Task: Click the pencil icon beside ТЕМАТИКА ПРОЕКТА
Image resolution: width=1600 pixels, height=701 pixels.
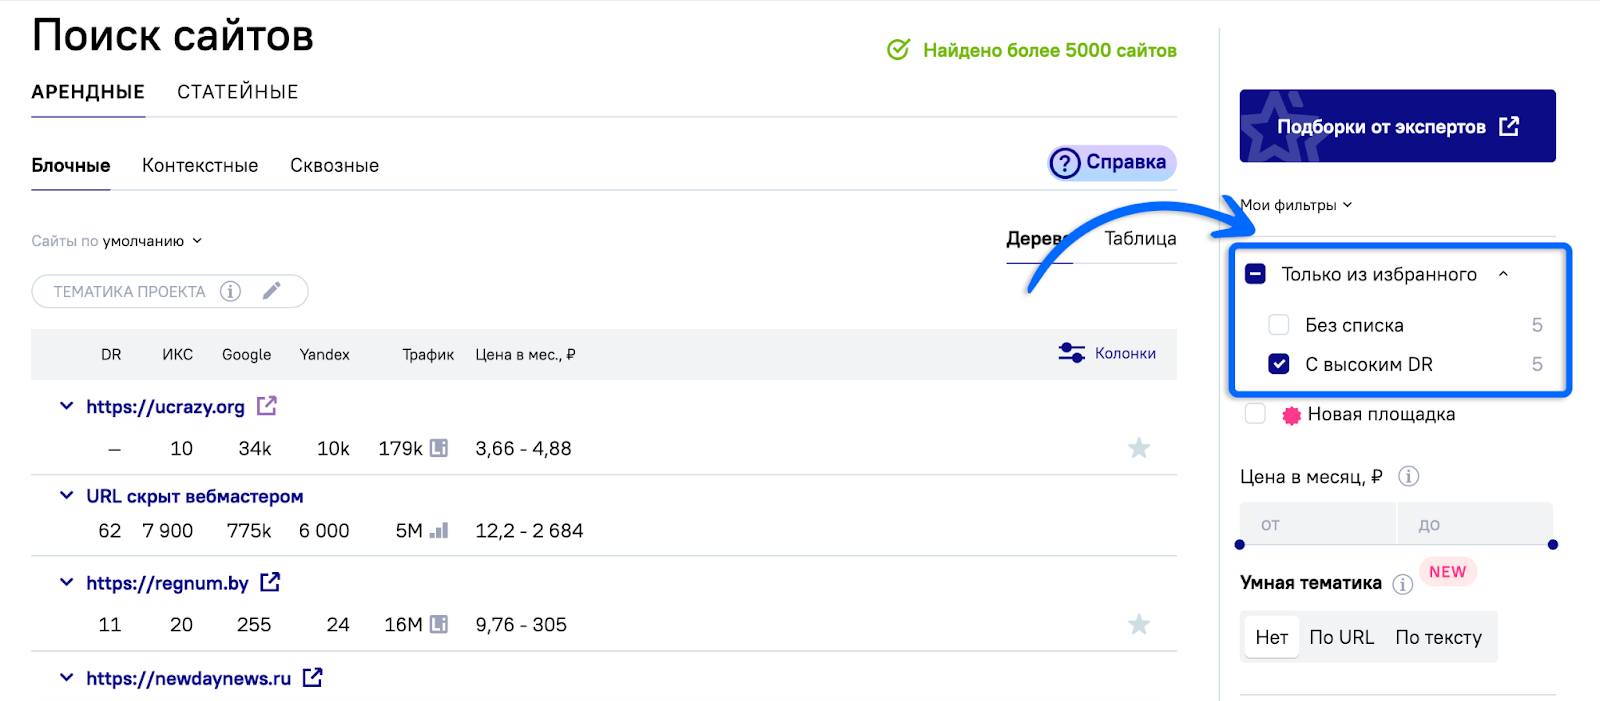Action: pos(271,291)
